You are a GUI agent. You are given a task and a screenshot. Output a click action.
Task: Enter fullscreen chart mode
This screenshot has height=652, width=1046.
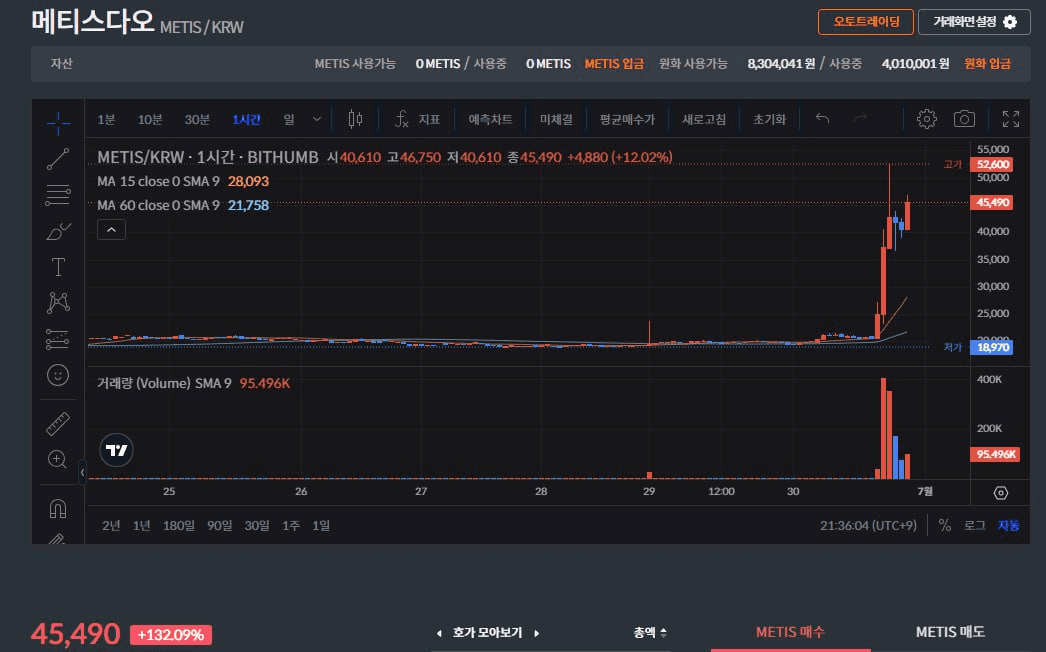point(1011,119)
